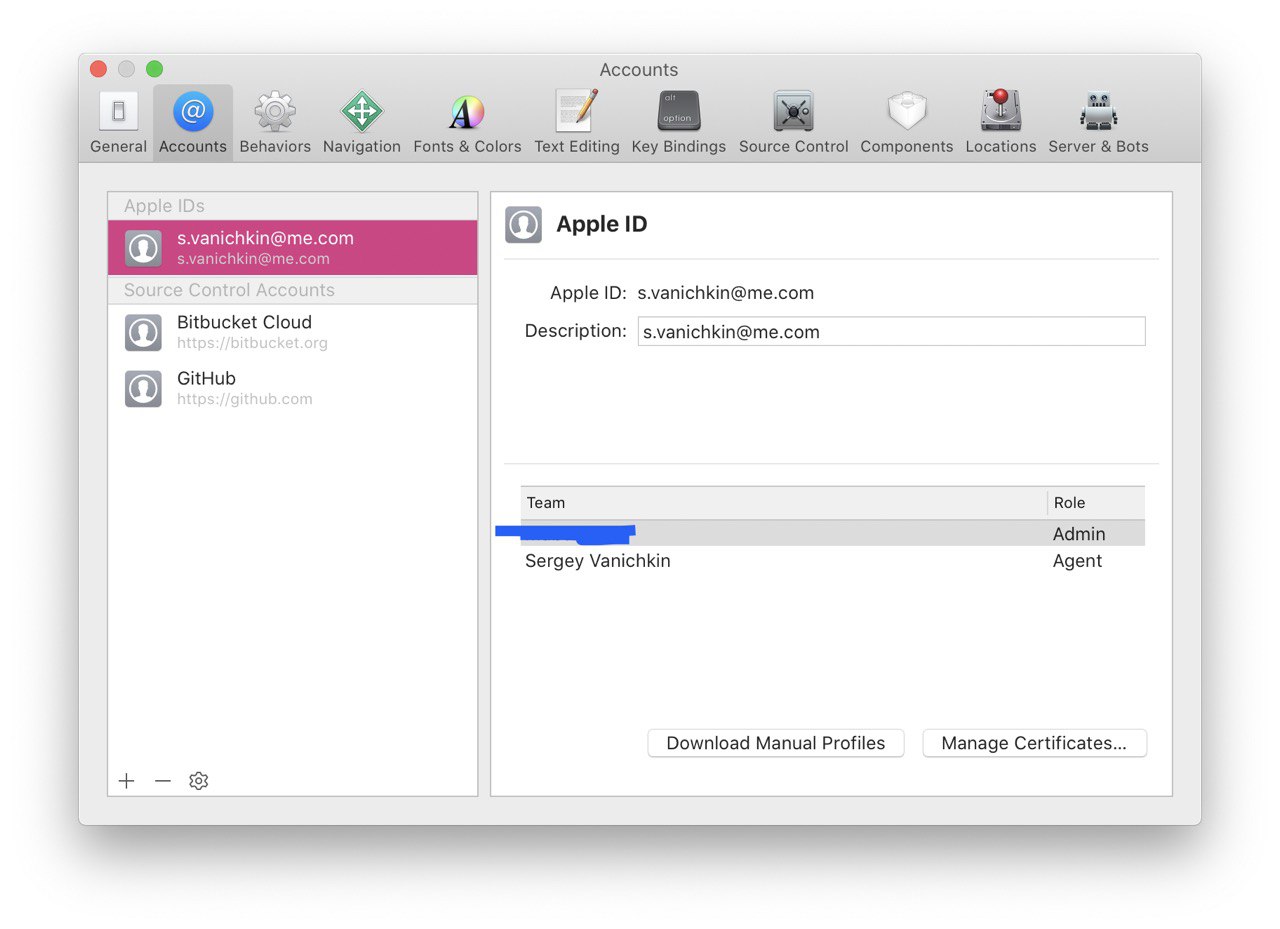Click the Apple IDs section header

tap(293, 206)
